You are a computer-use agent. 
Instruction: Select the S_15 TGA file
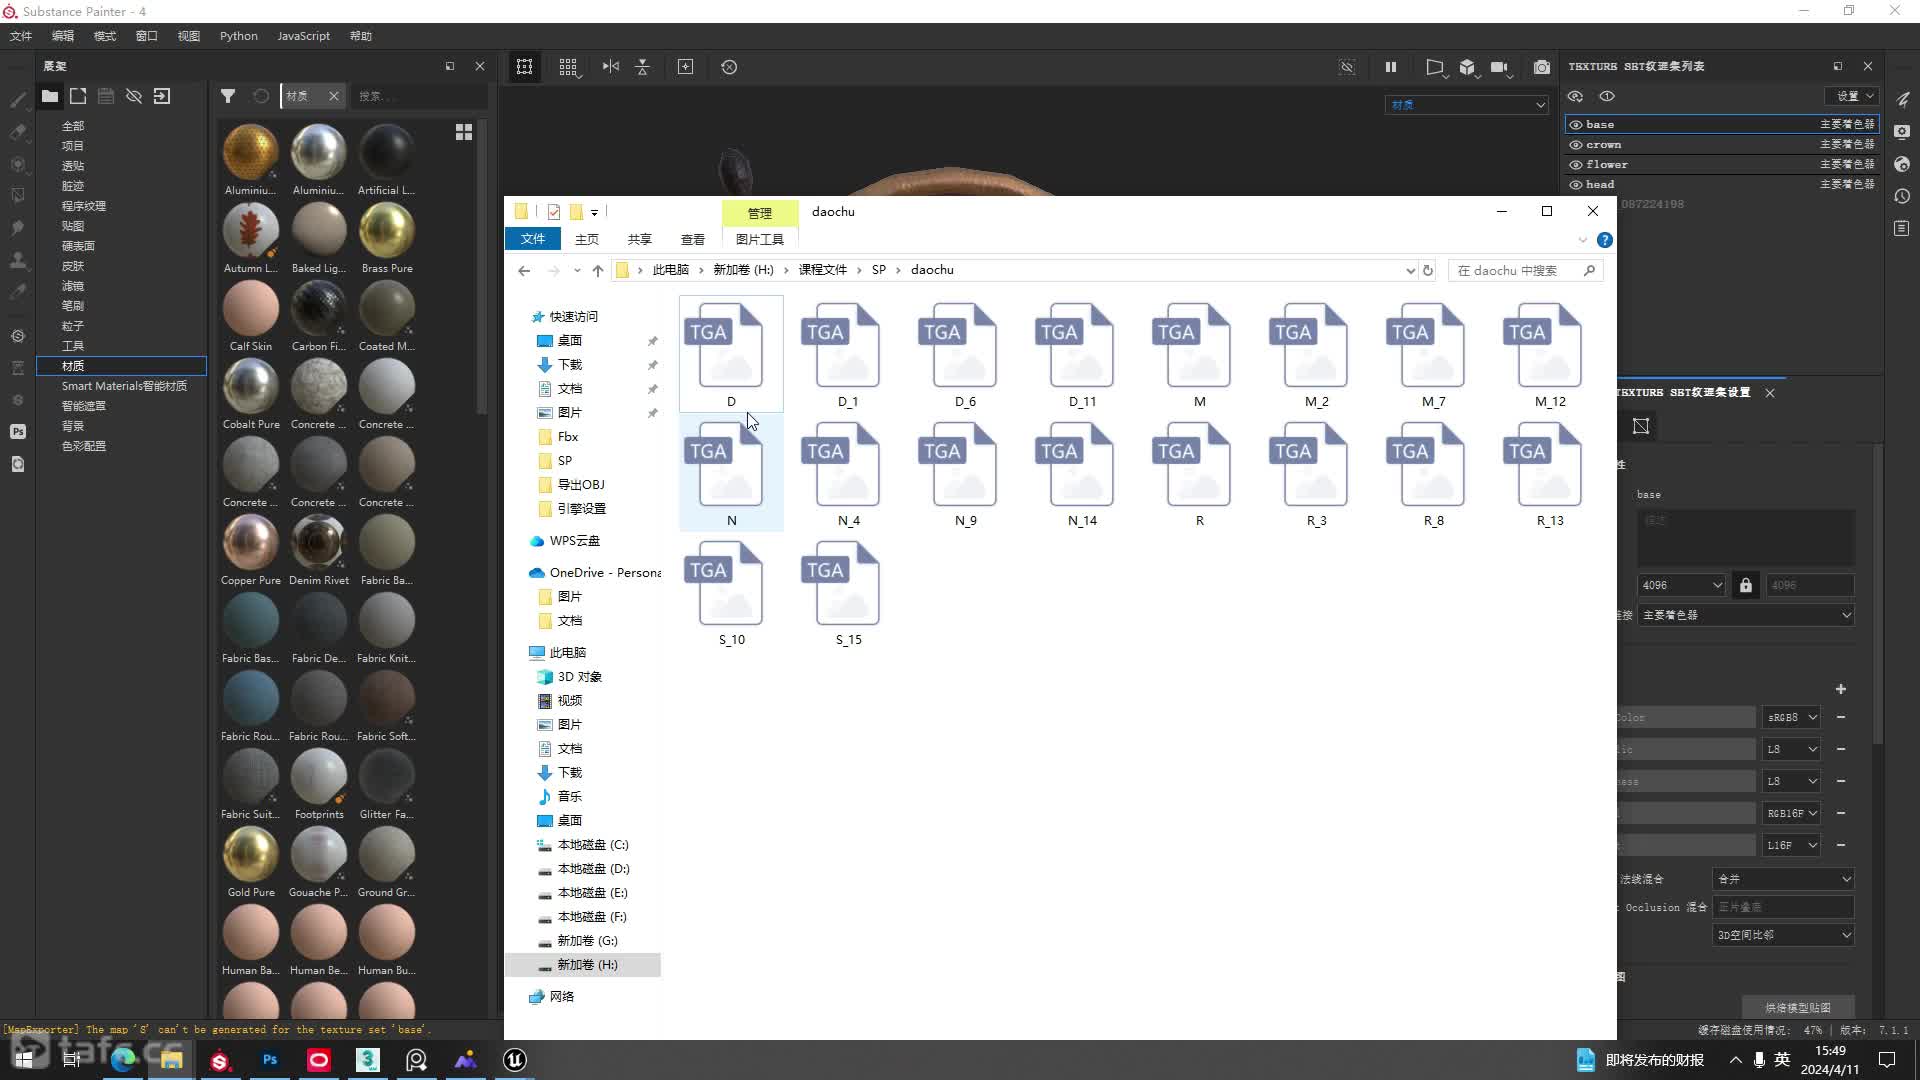[848, 594]
